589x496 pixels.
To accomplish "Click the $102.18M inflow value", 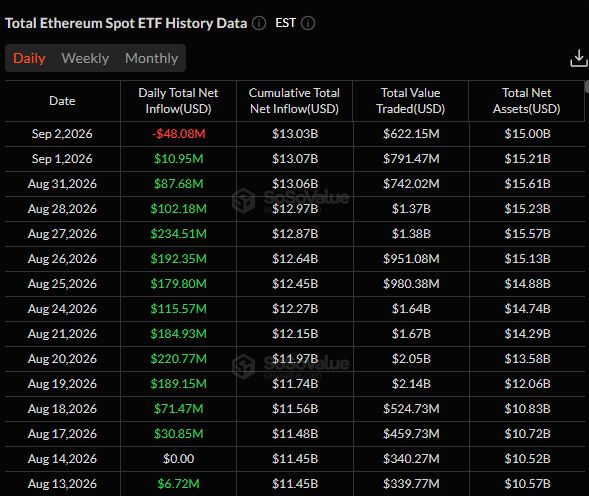I will point(178,209).
